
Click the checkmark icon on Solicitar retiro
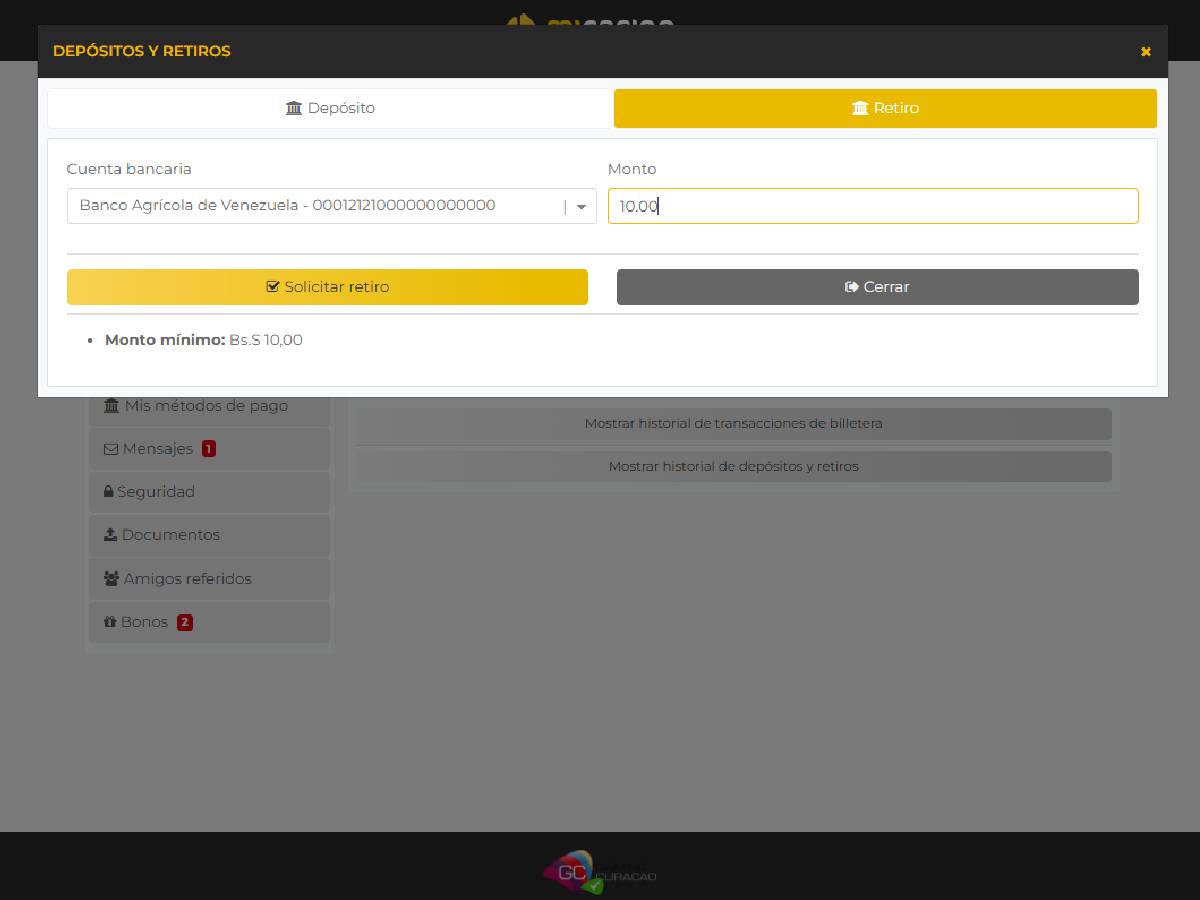(273, 287)
